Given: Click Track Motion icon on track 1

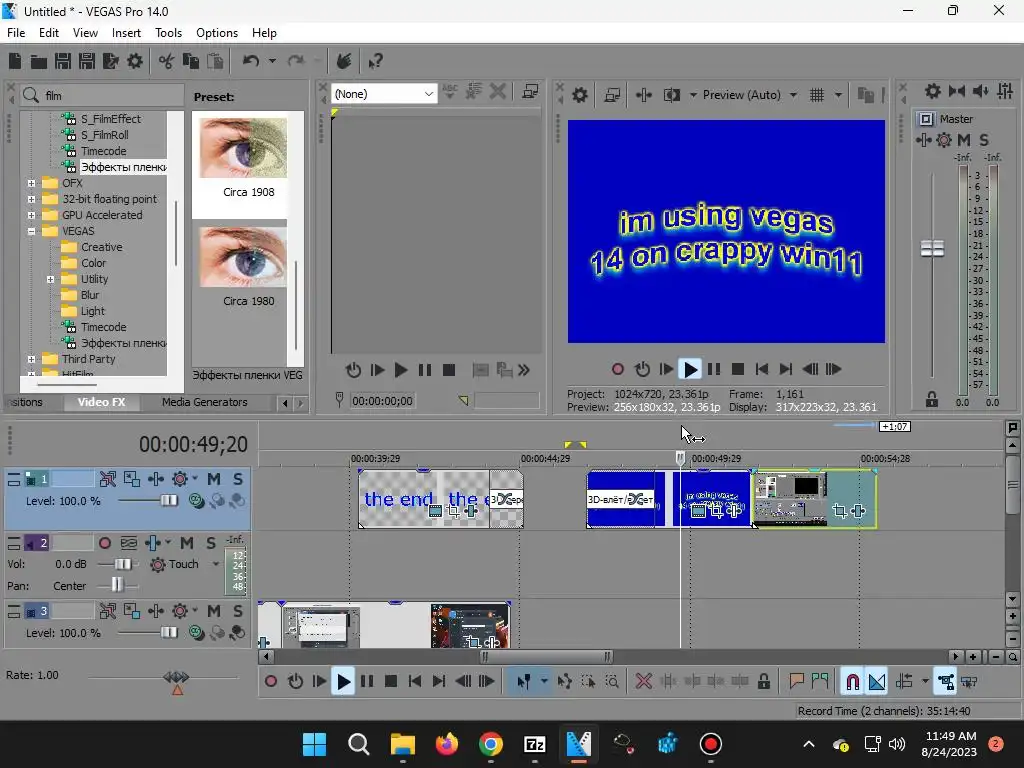Looking at the screenshot, I should click(x=131, y=479).
